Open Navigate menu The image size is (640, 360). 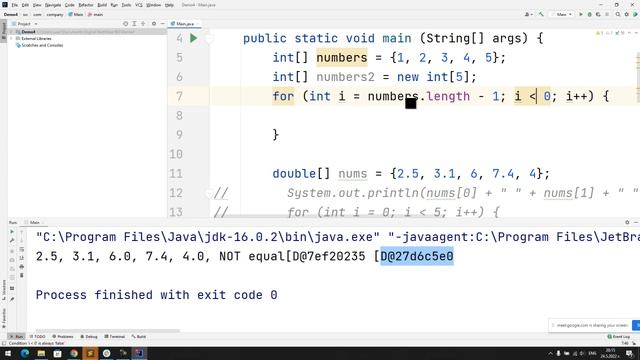[53, 5]
